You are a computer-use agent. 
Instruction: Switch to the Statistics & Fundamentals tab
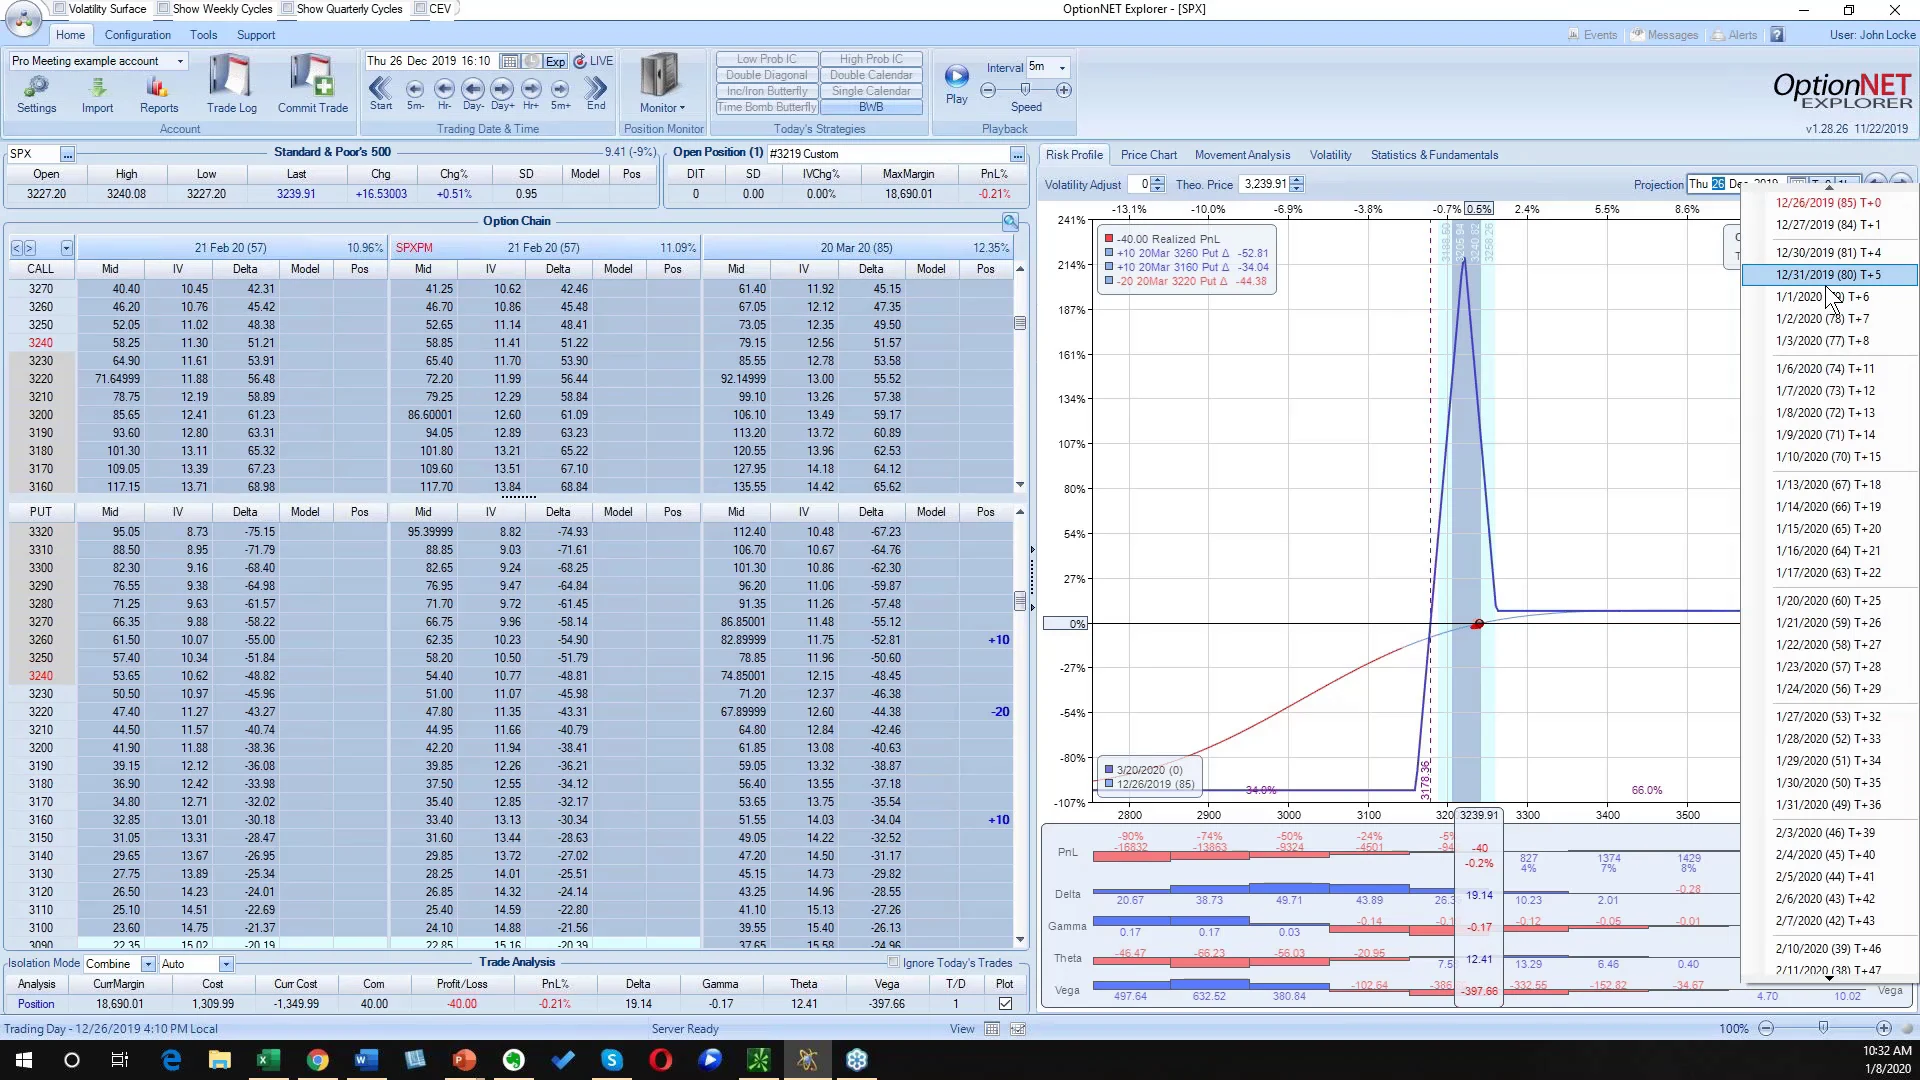click(1434, 155)
